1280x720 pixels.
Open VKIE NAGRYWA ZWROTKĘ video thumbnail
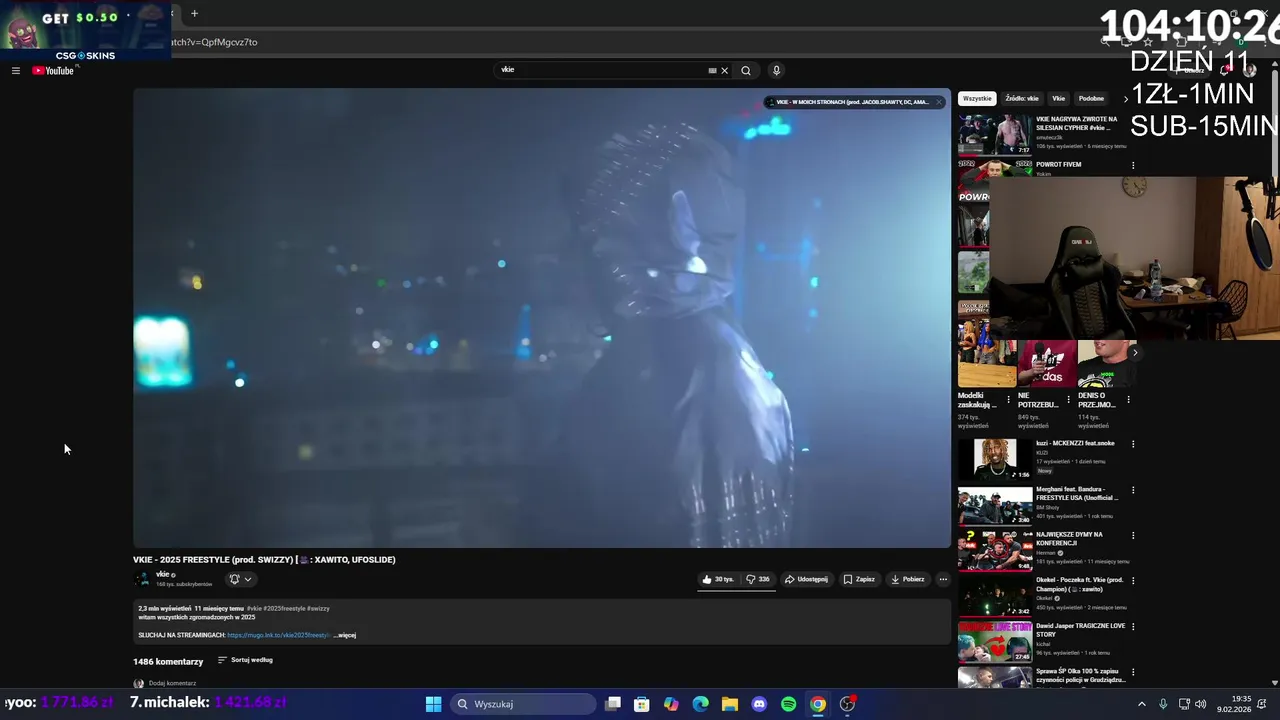pyautogui.click(x=995, y=134)
